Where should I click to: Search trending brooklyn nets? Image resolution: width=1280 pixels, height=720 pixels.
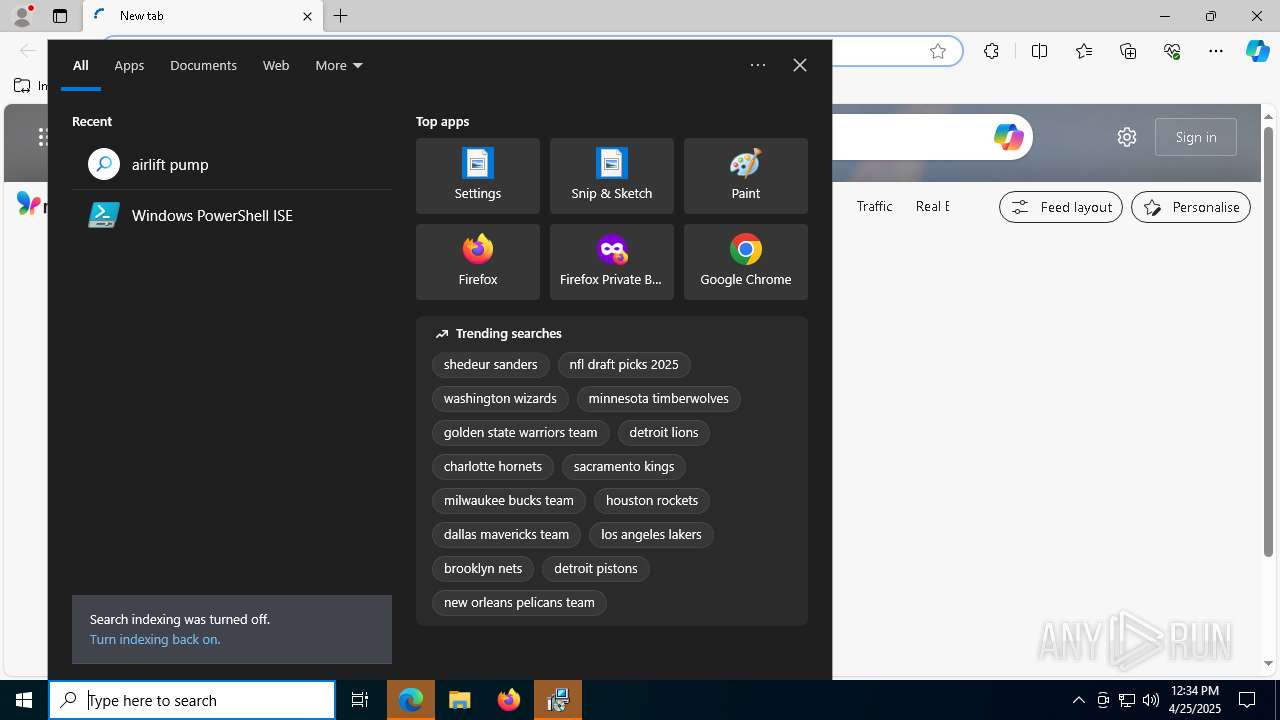pyautogui.click(x=483, y=569)
